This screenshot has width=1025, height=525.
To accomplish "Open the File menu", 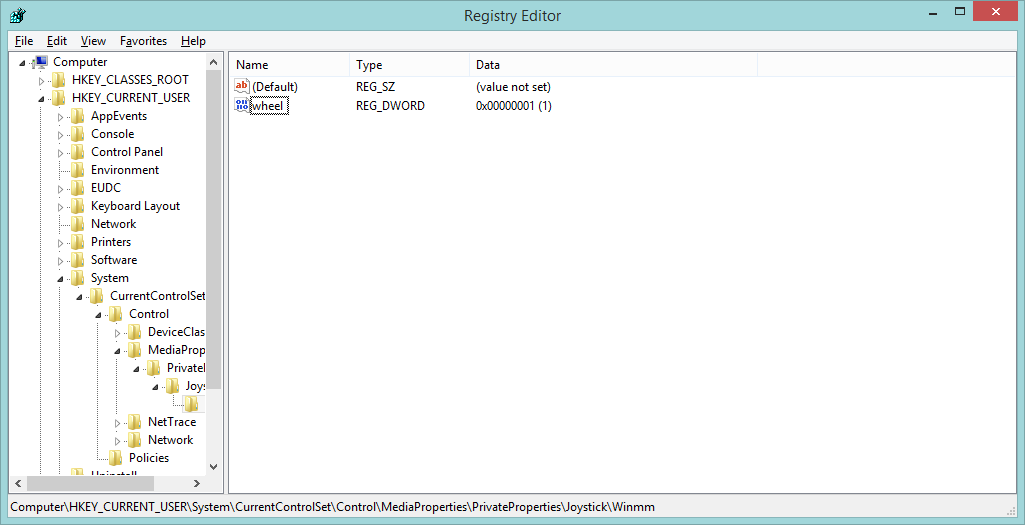I will pyautogui.click(x=24, y=41).
